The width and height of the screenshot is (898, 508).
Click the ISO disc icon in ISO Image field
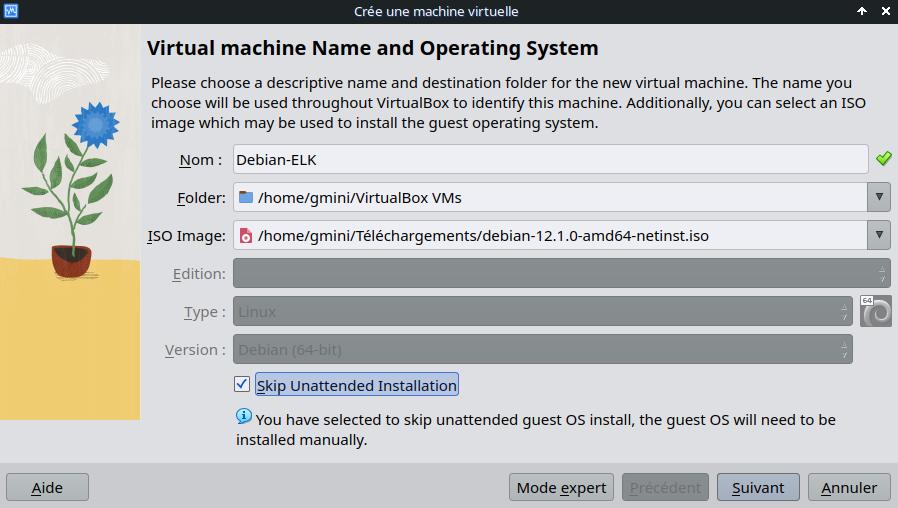246,235
